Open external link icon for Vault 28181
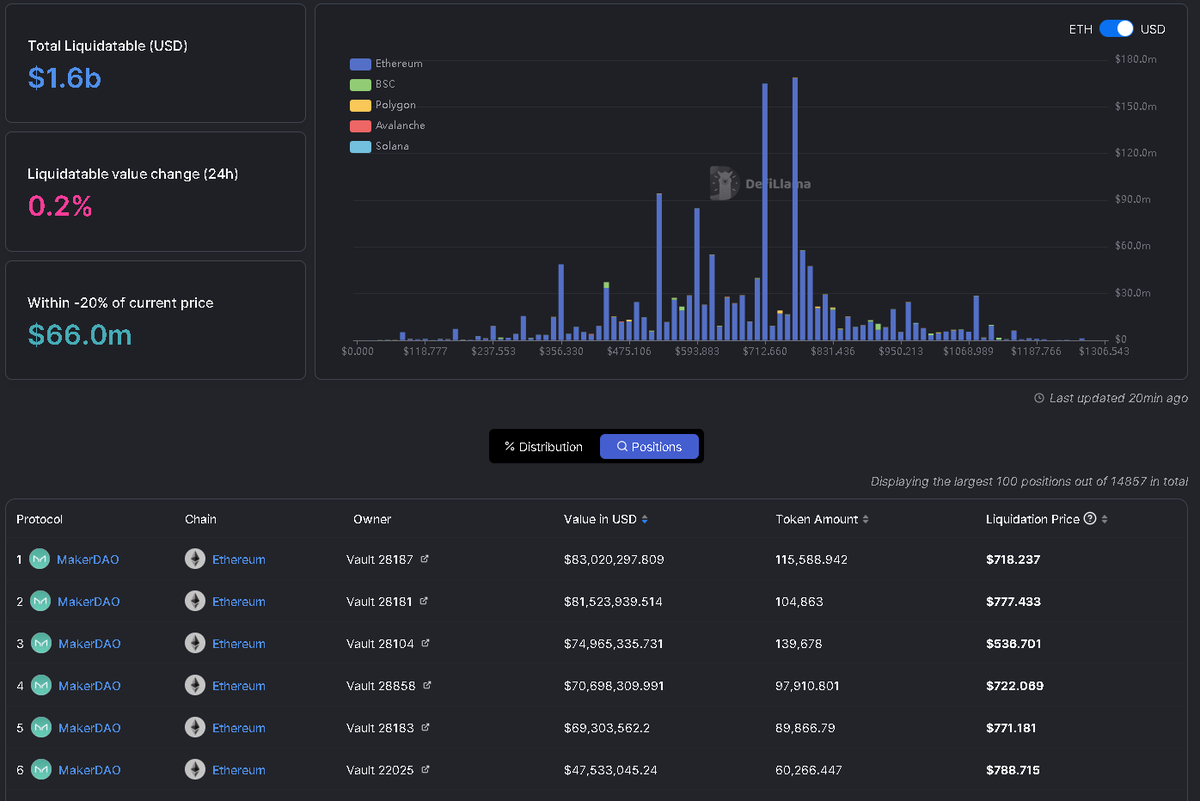 click(x=424, y=601)
